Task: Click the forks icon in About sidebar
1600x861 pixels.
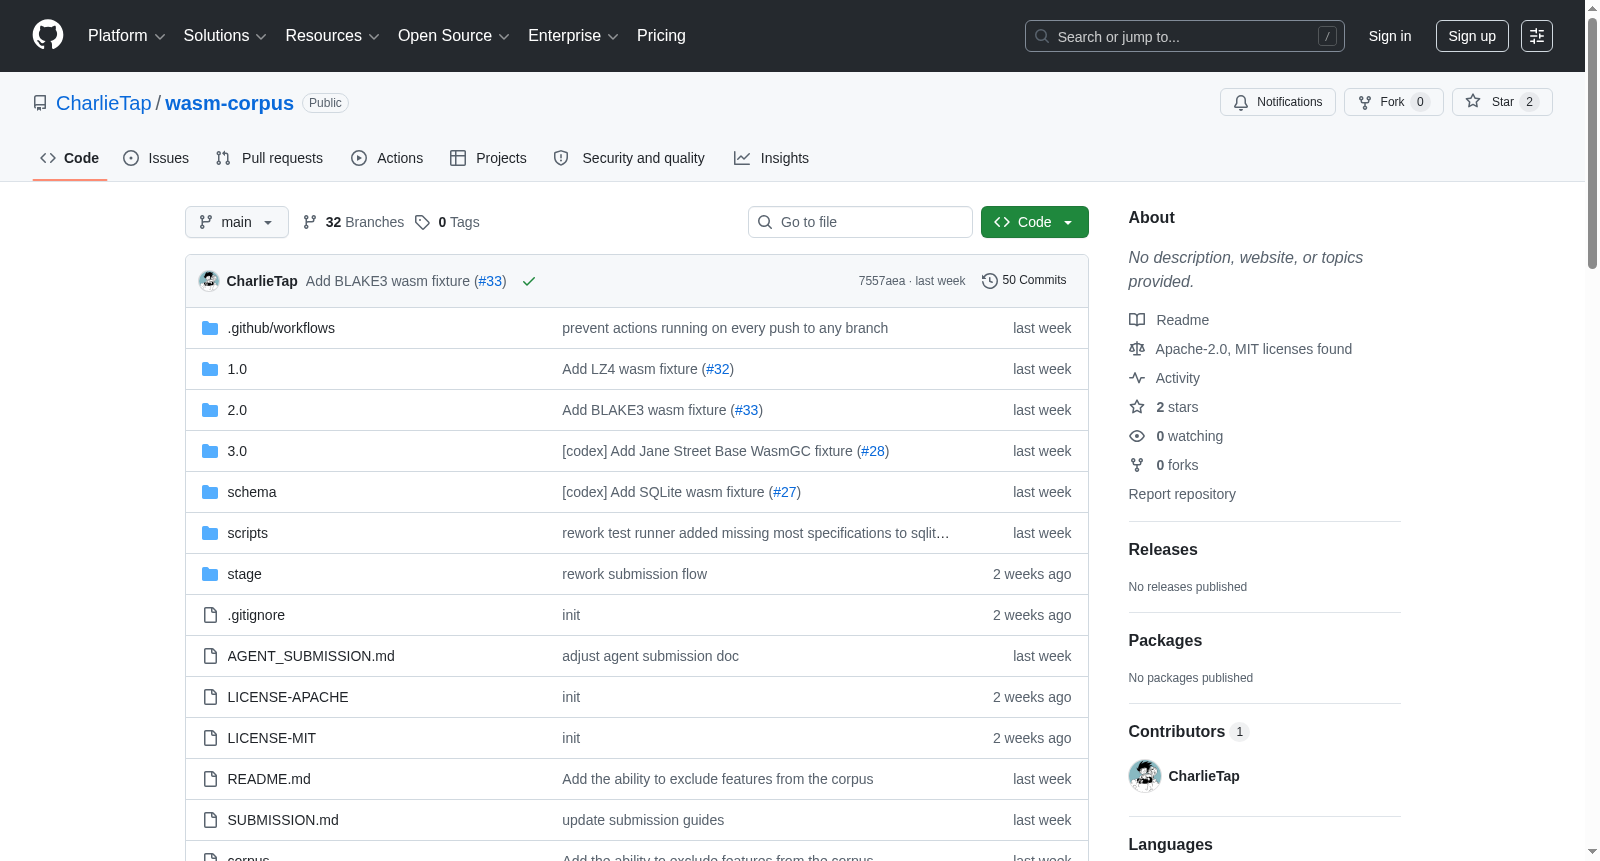Action: click(x=1137, y=465)
